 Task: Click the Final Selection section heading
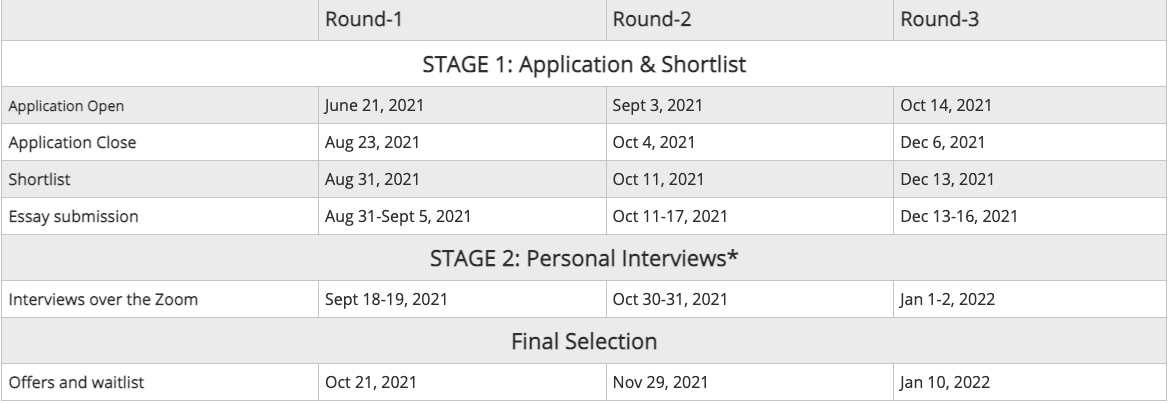coord(584,342)
